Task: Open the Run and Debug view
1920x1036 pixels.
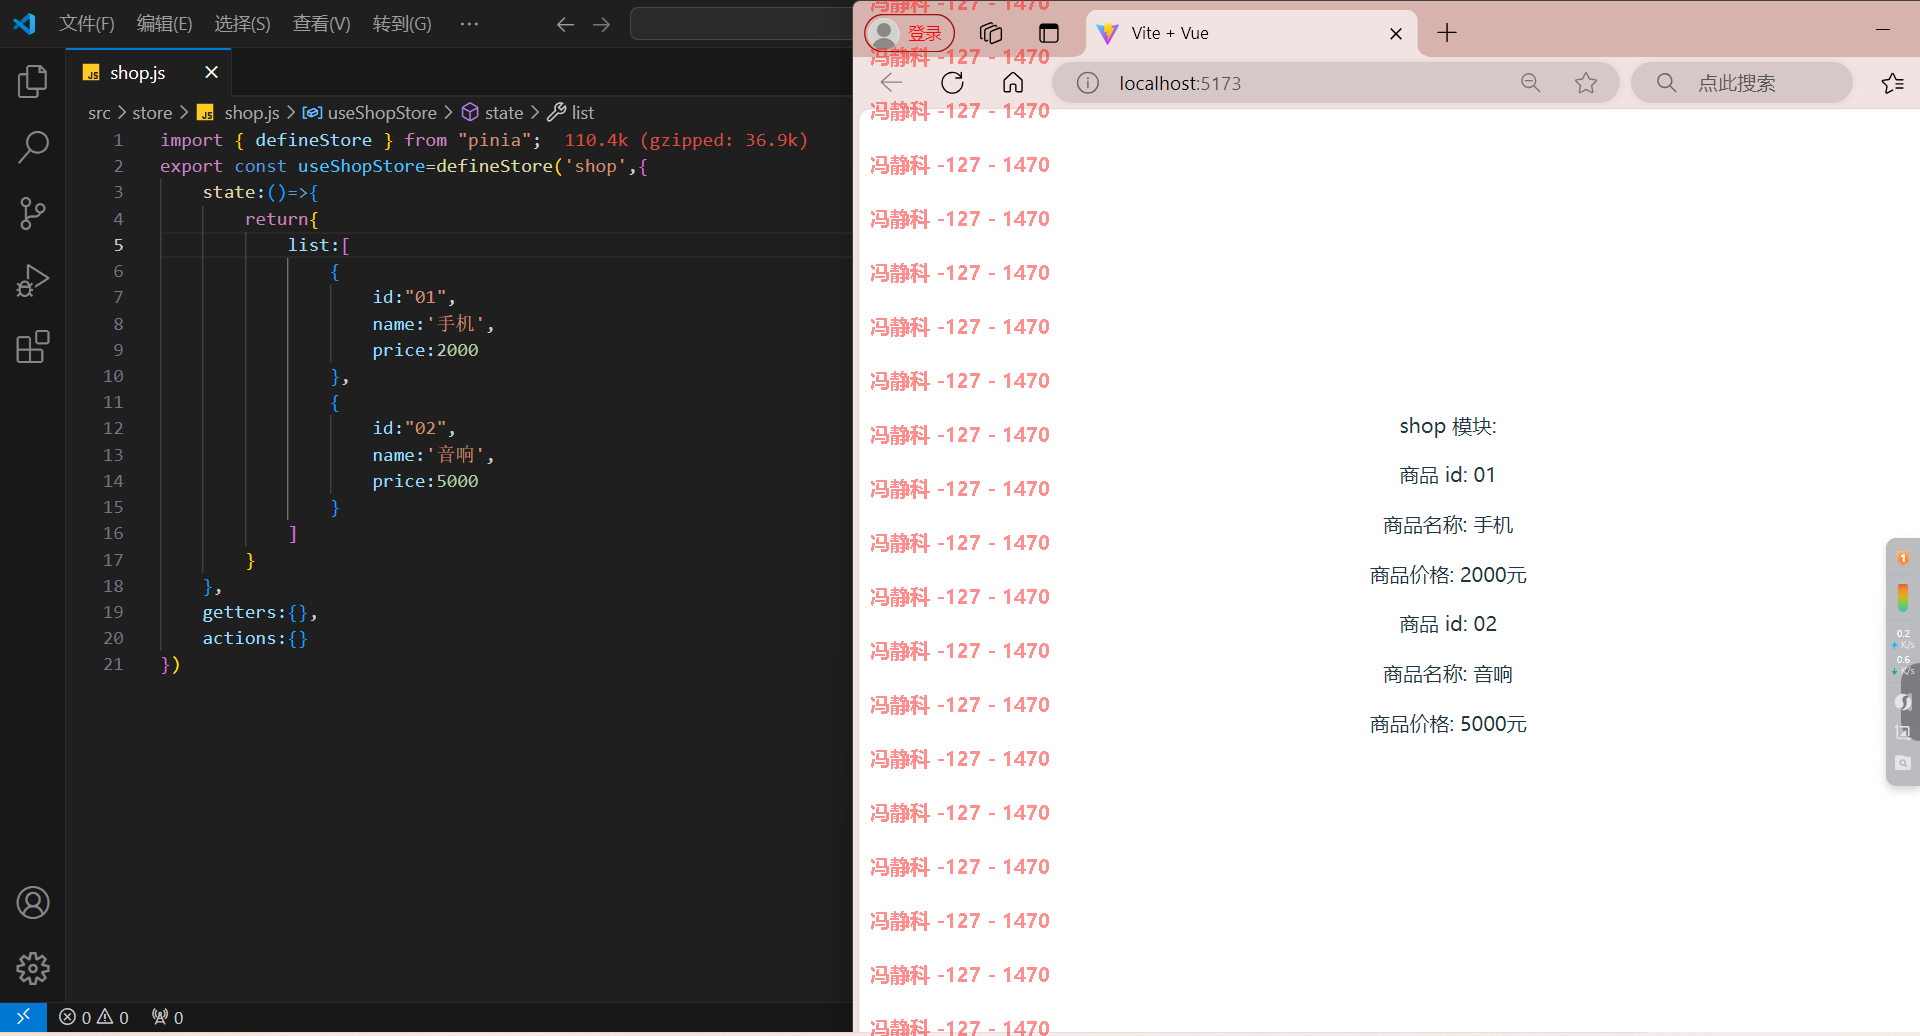Action: pos(32,280)
